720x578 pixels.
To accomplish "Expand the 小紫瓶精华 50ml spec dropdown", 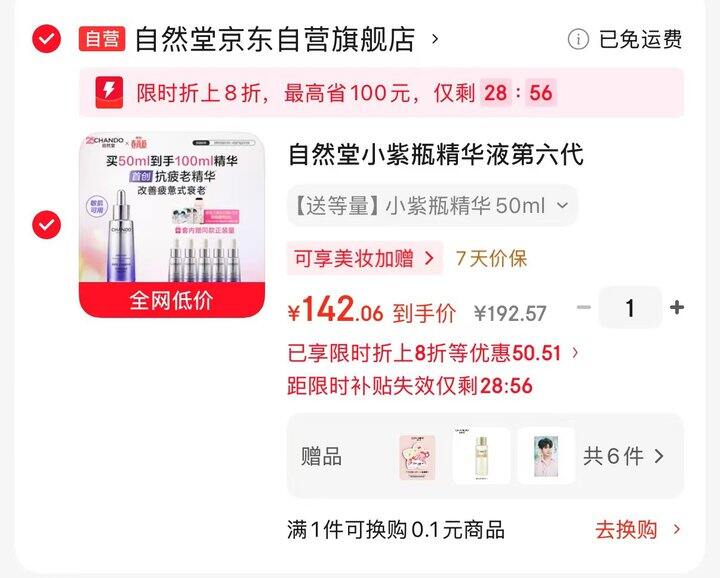I will 432,206.
